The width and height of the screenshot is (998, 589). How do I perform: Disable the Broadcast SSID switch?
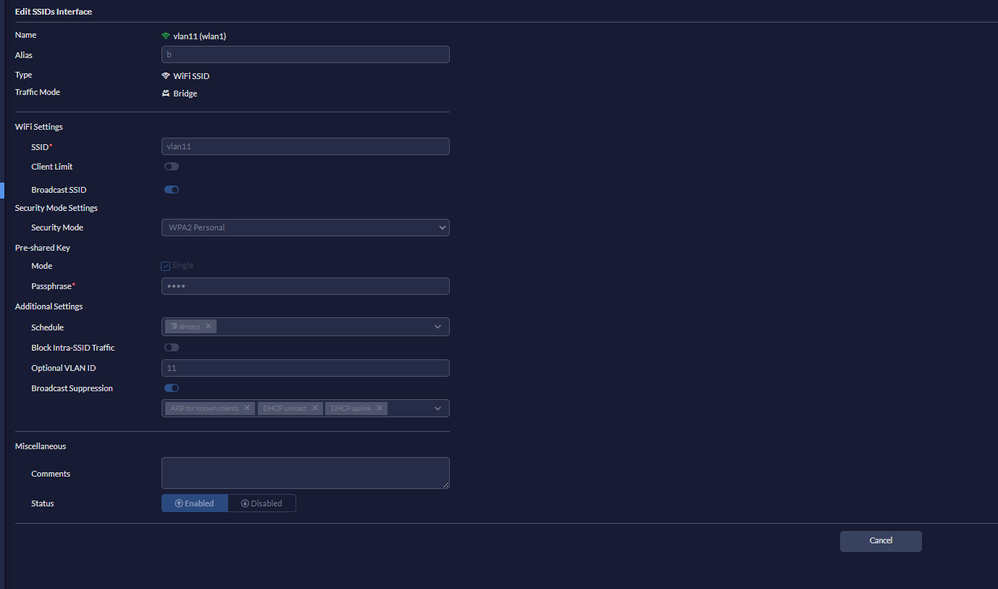(x=171, y=190)
